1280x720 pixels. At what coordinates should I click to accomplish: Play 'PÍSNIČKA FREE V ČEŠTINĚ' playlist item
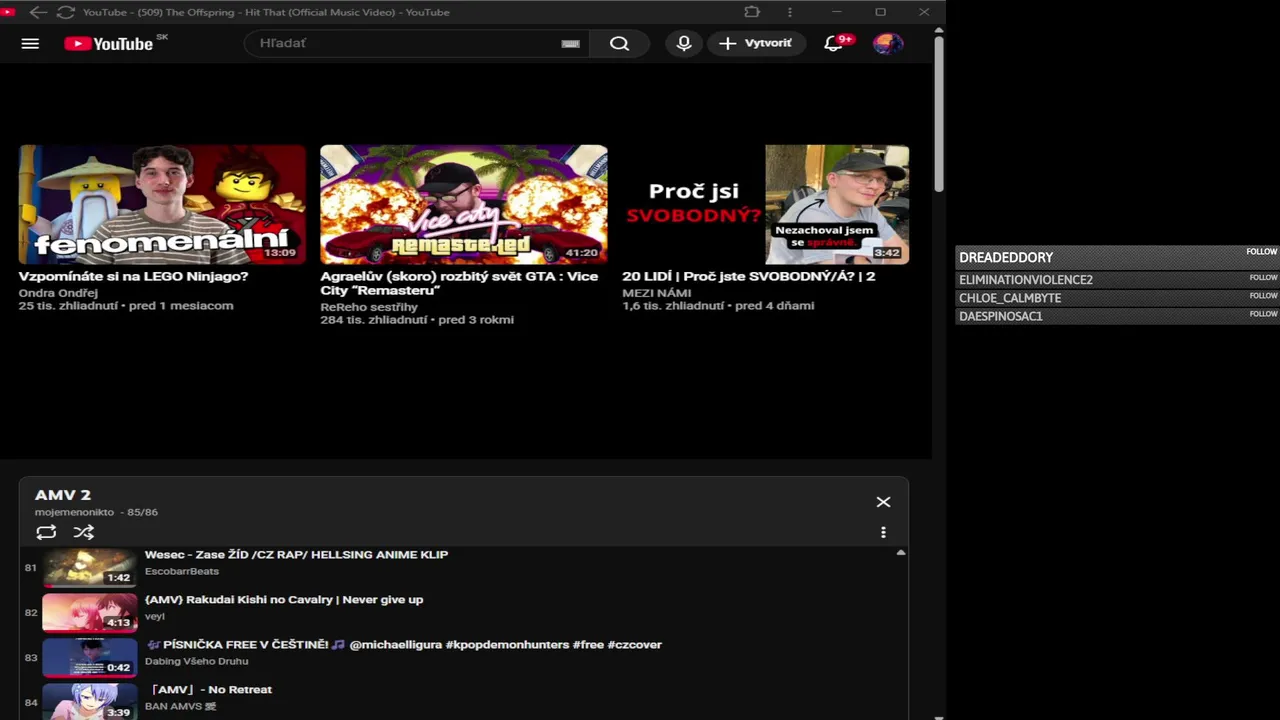403,644
